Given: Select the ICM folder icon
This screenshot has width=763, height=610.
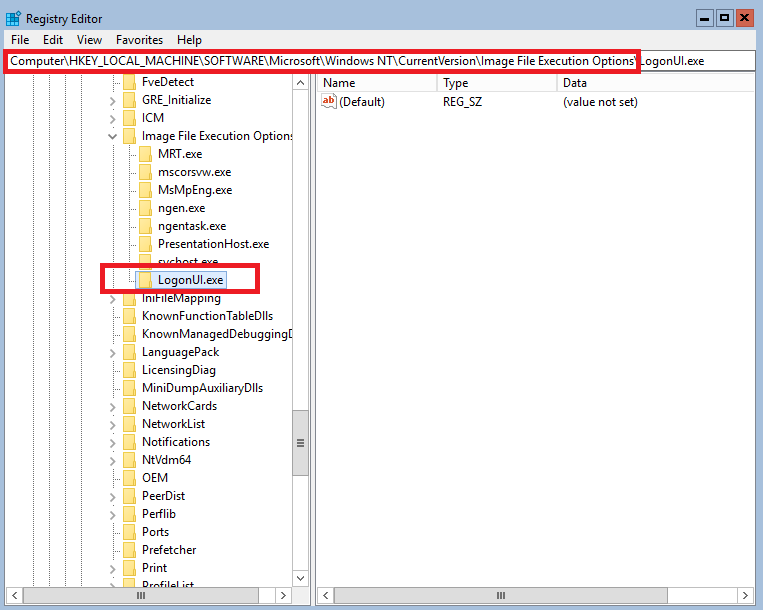Looking at the screenshot, I should point(129,118).
